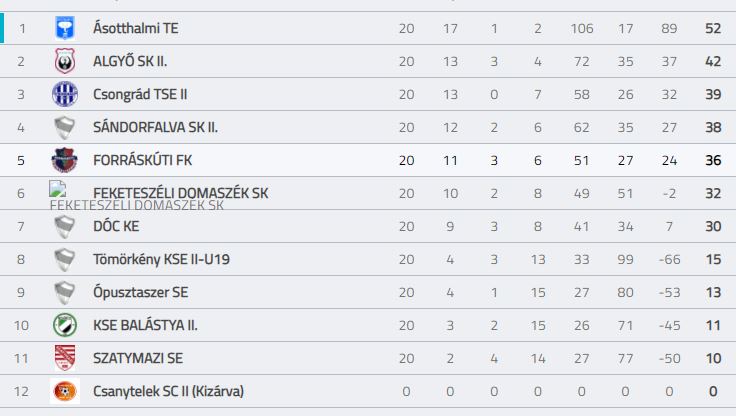This screenshot has width=736, height=416.
Task: Select Csanytelek SC II (Kizárva) name
Action: [x=169, y=391]
